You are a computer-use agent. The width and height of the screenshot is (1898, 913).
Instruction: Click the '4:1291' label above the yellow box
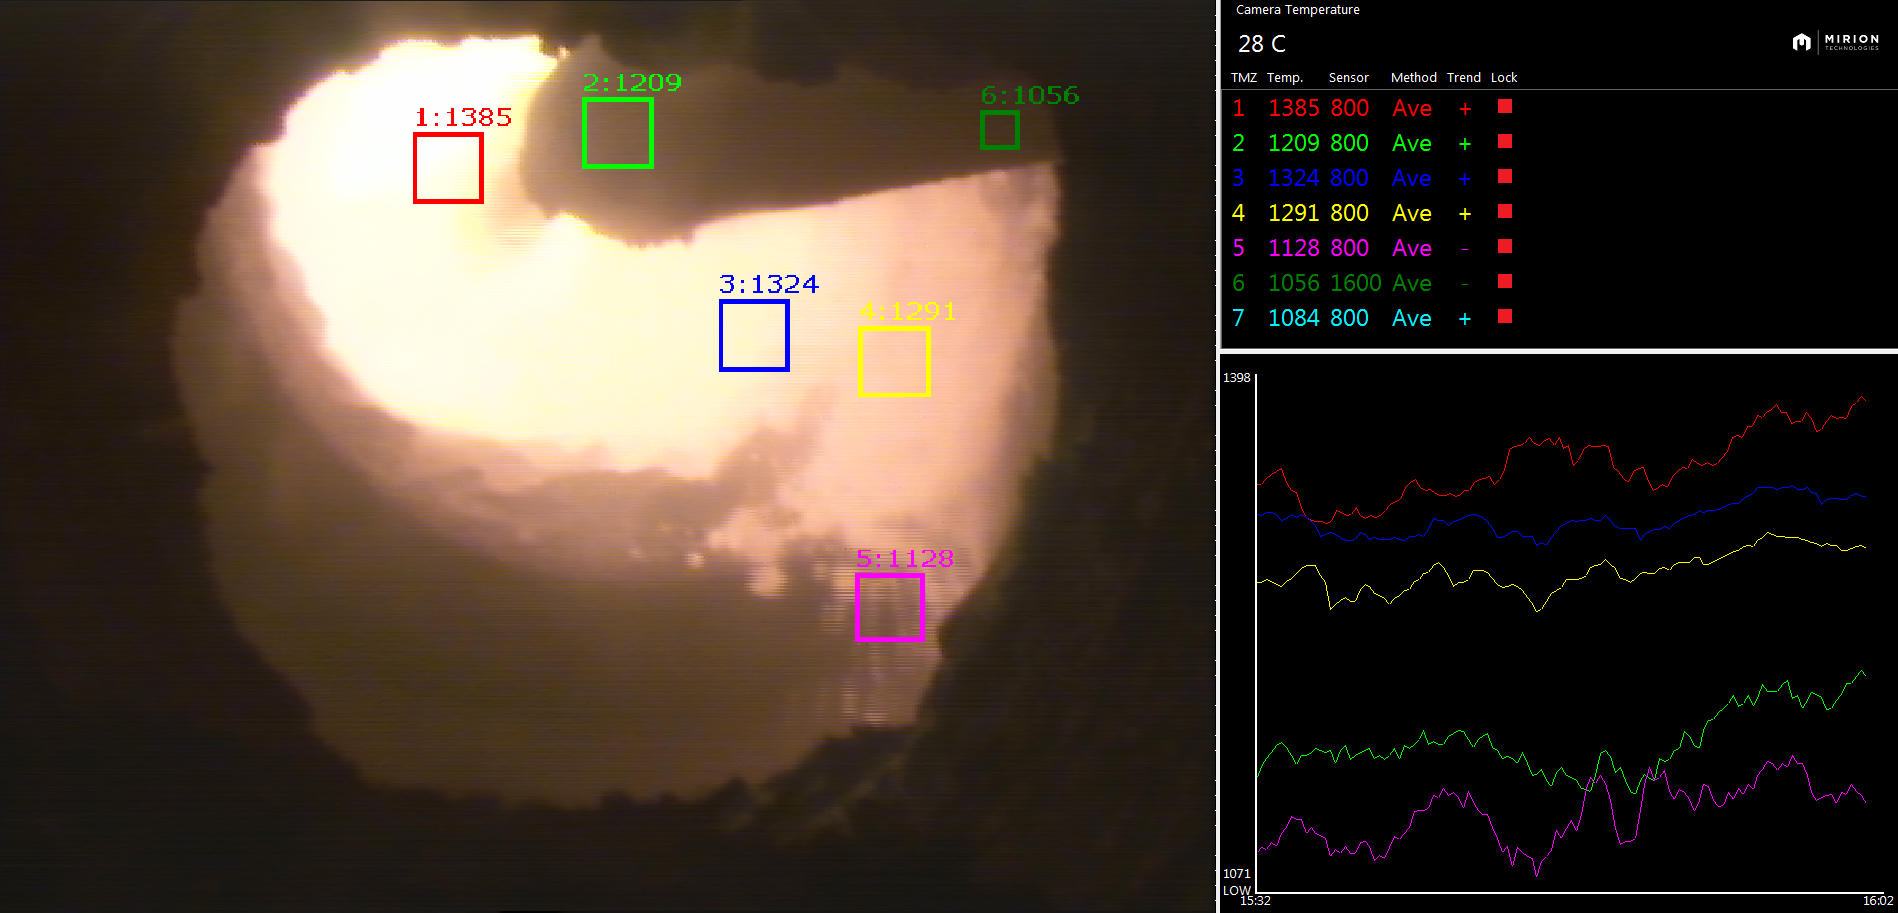coord(908,311)
